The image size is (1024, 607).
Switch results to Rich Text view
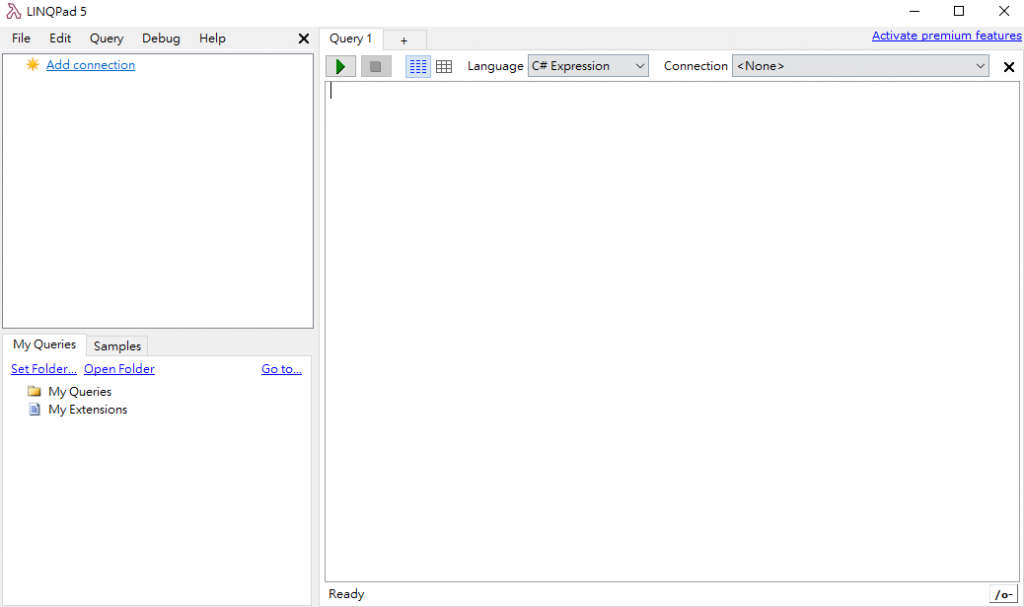(x=418, y=66)
